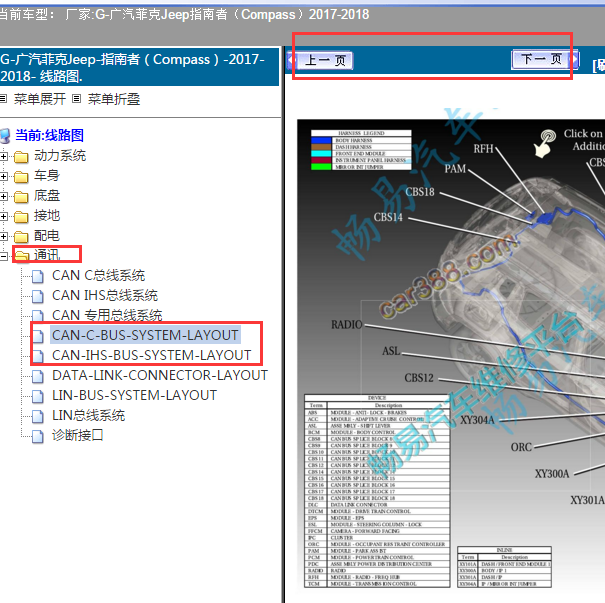
Task: Click the pointing hand icon in diagram
Action: click(545, 144)
